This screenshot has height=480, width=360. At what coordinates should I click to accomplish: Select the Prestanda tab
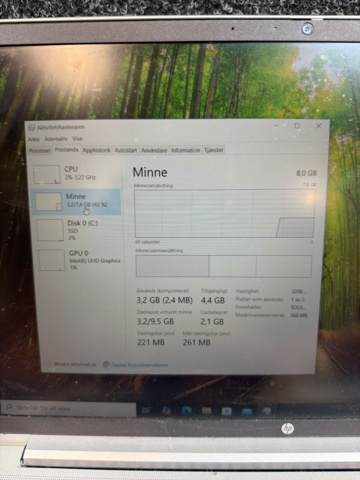67,150
